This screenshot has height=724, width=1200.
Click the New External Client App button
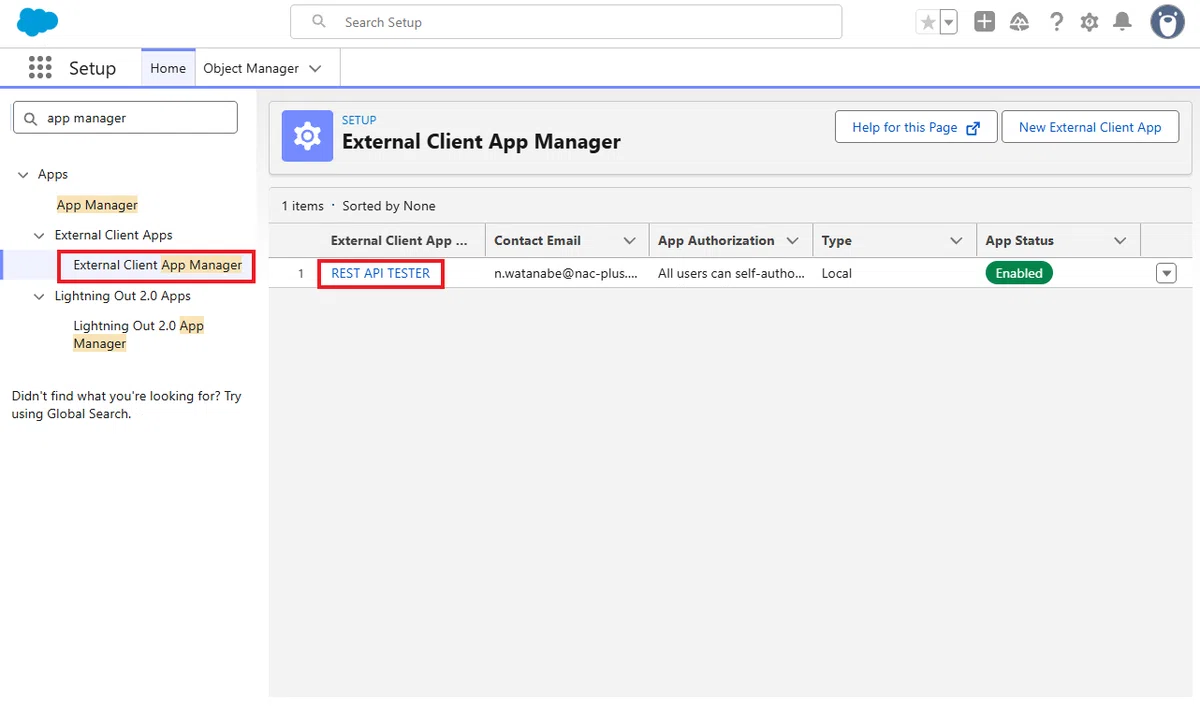1090,127
